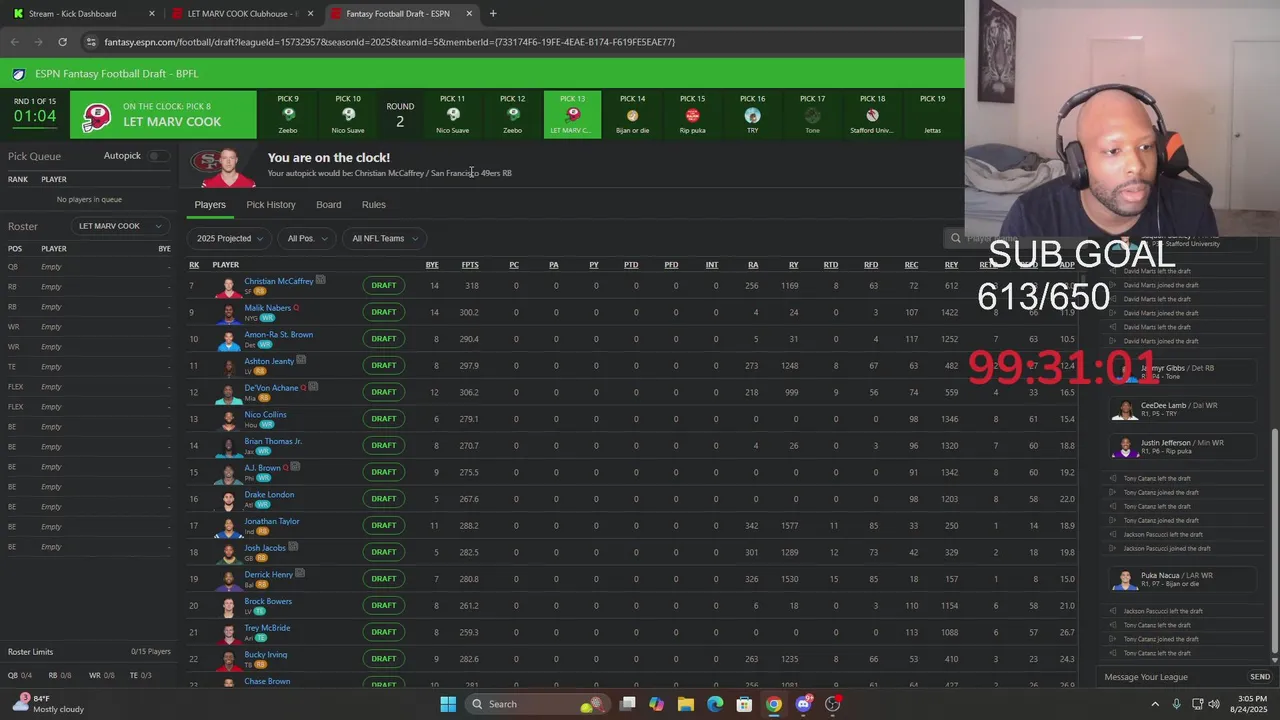
Task: Reload the page with browser refresh icon
Action: coord(62,42)
